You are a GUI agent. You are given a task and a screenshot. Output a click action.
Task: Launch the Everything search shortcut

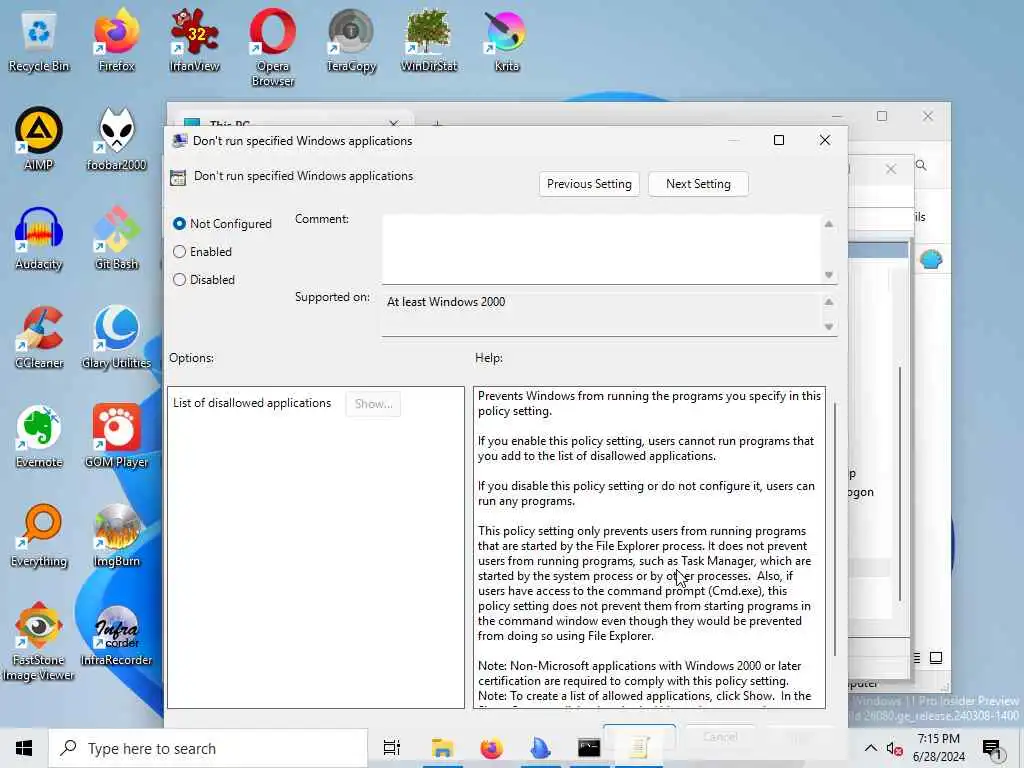click(x=39, y=537)
